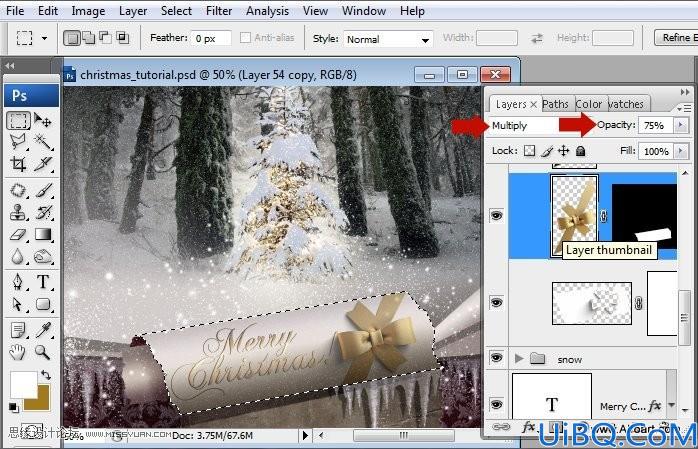Select the black layer mask thumbnail
Image resolution: width=698 pixels, height=449 pixels.
click(645, 217)
